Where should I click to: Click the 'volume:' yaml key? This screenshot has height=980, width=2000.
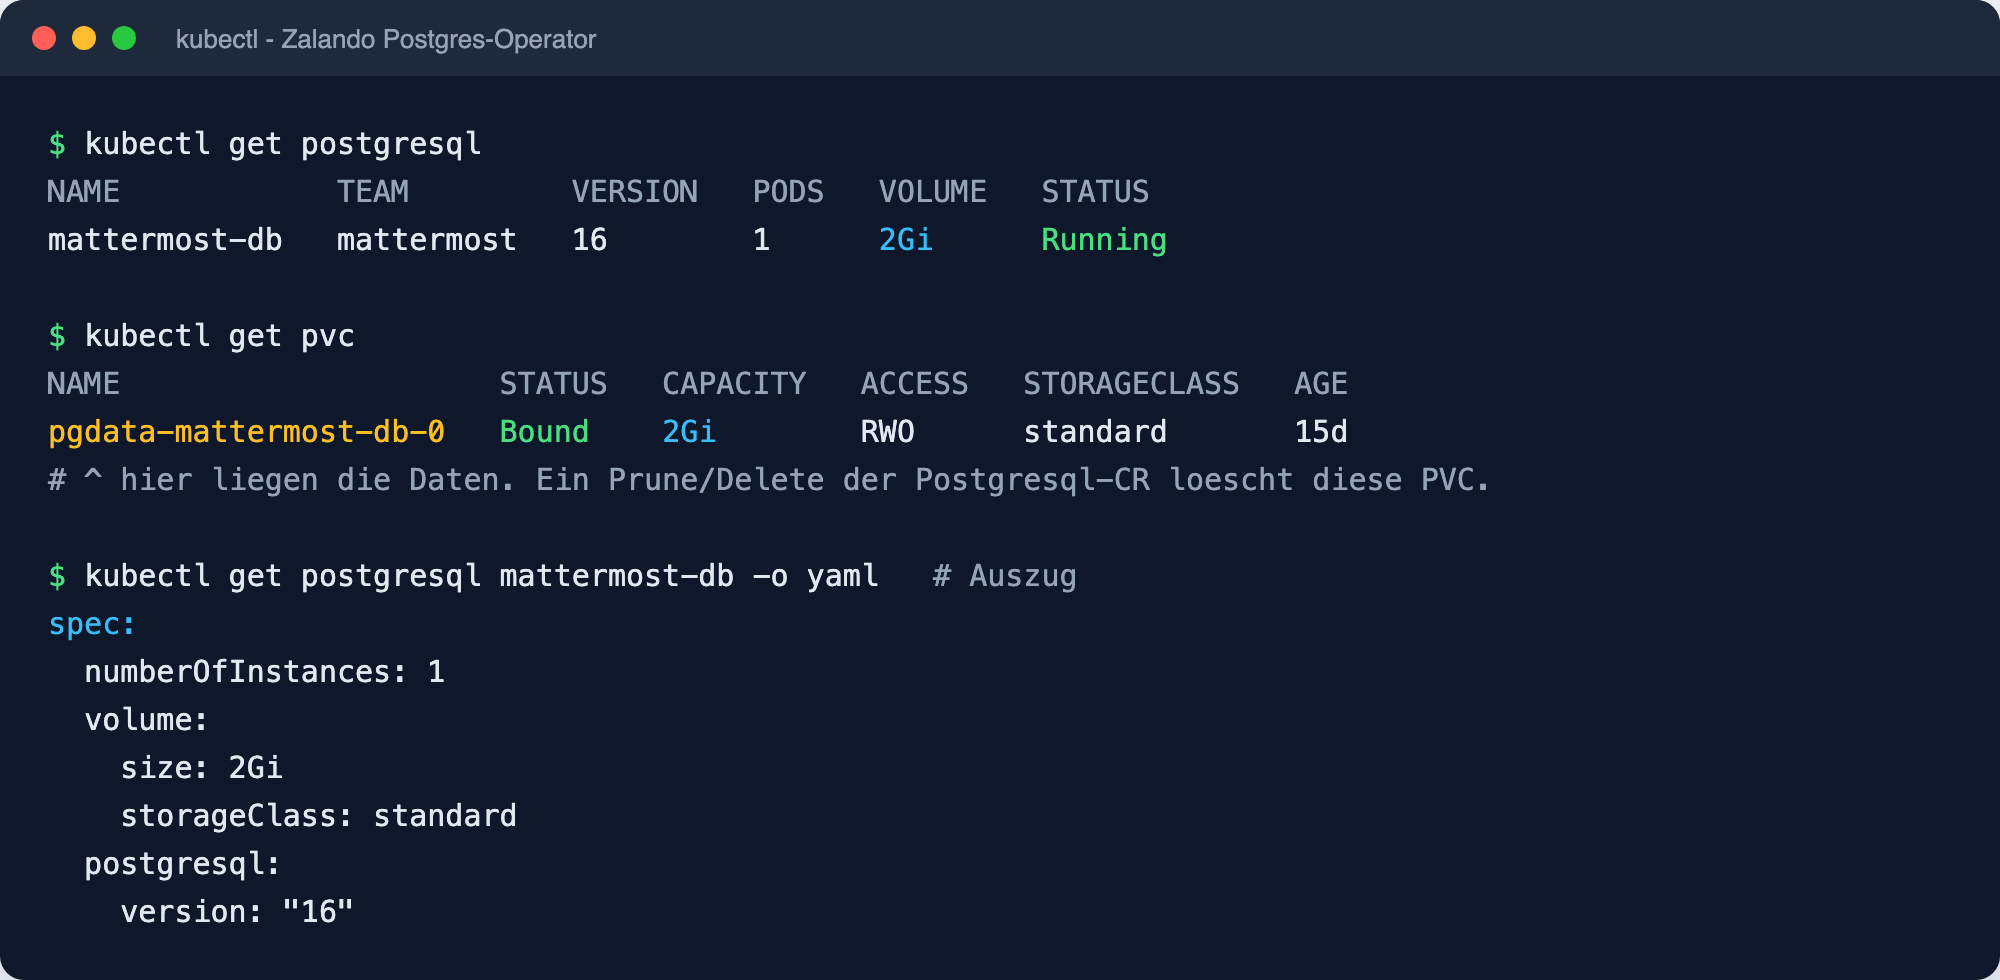[147, 720]
